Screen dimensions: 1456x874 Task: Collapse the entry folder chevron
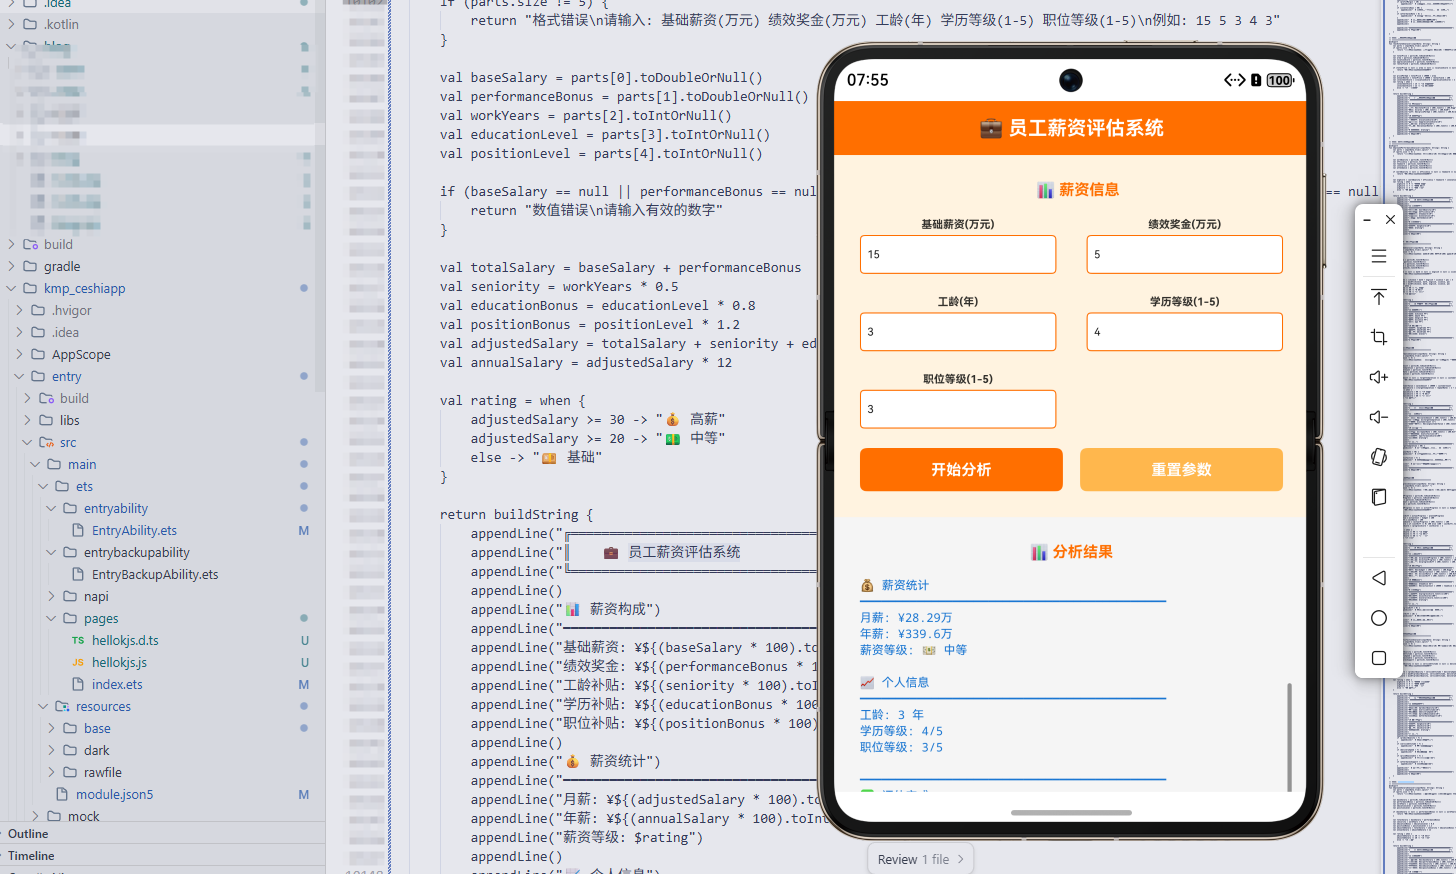coord(19,376)
